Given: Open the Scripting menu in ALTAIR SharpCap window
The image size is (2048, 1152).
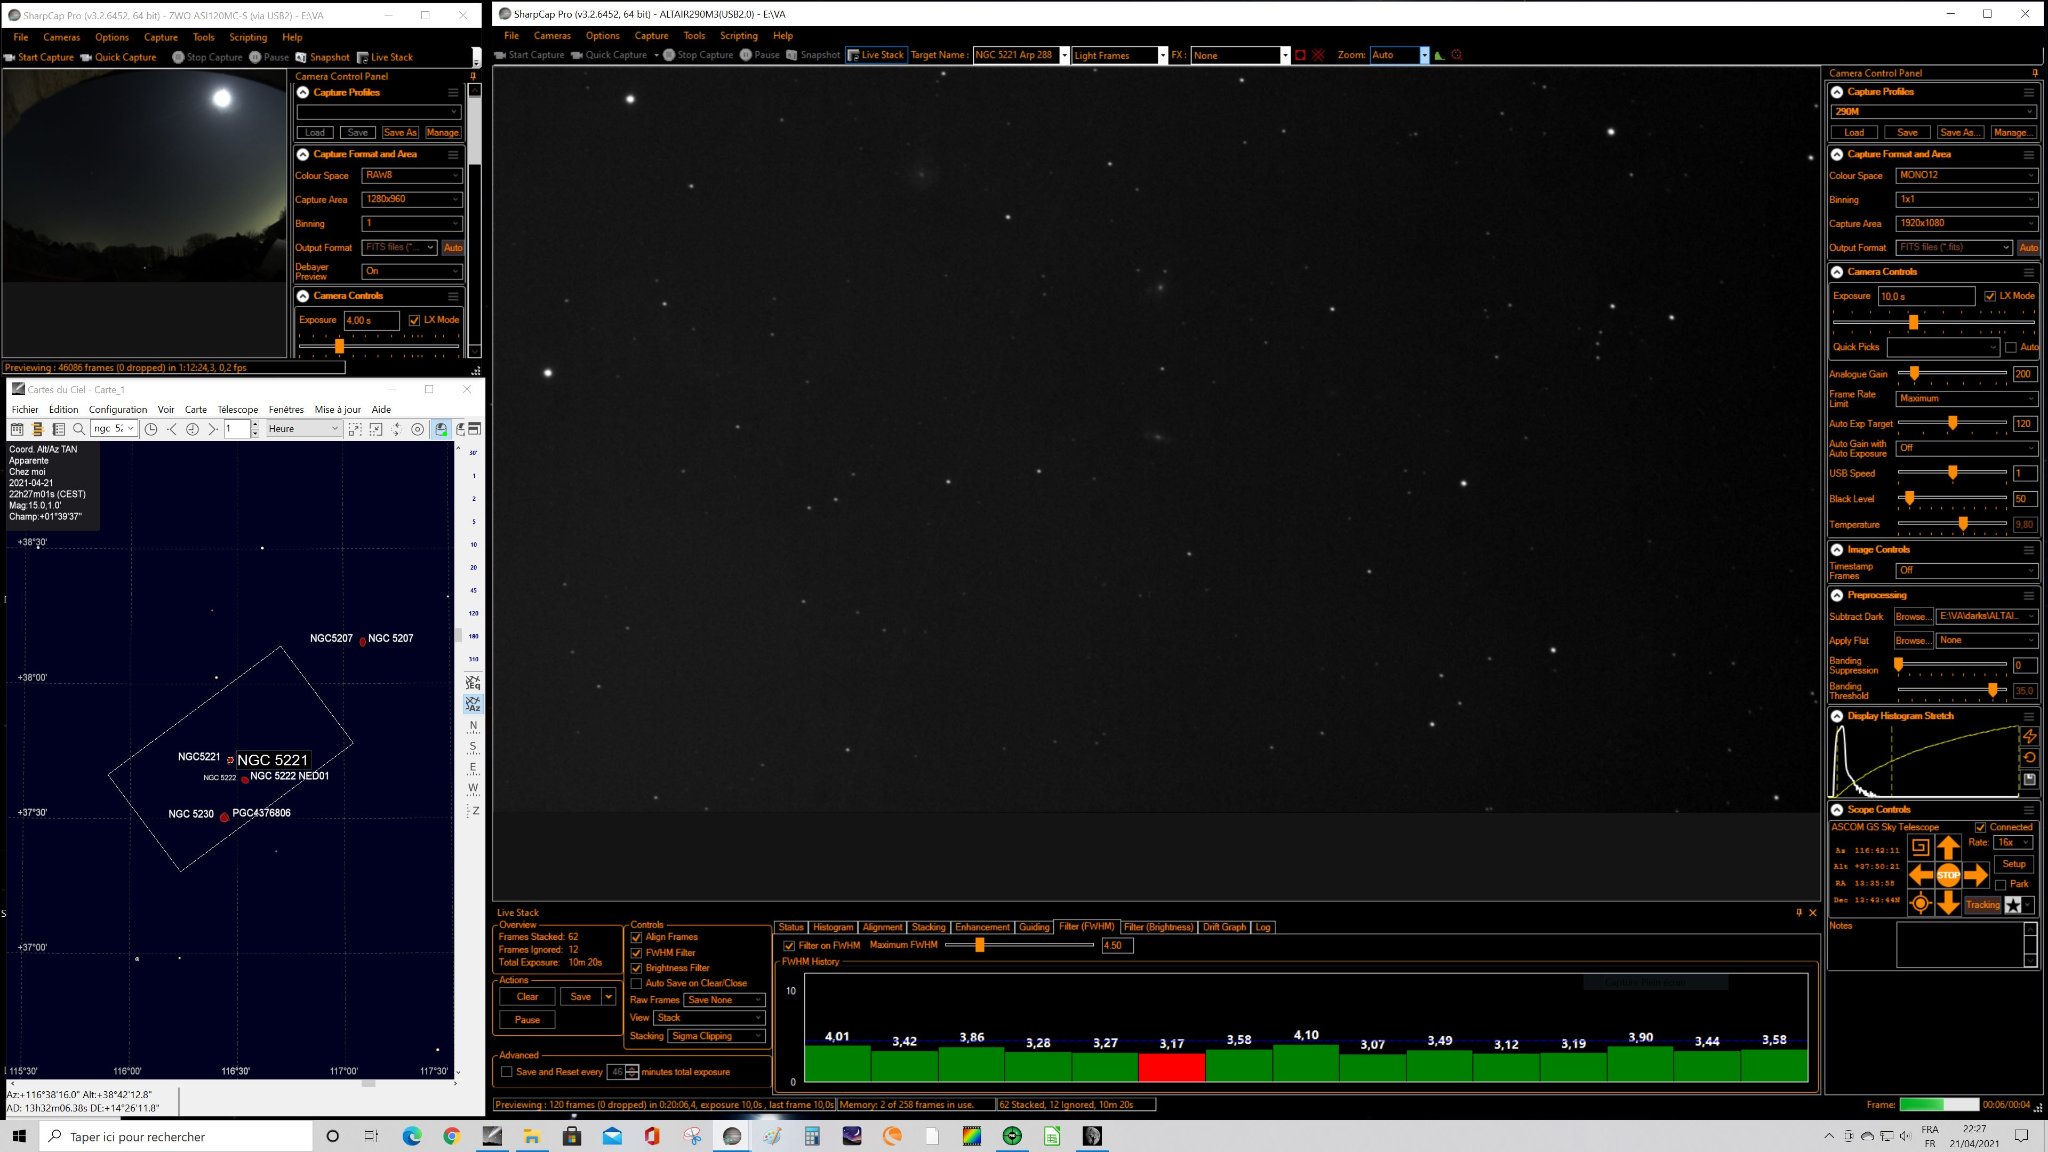Looking at the screenshot, I should tap(739, 35).
